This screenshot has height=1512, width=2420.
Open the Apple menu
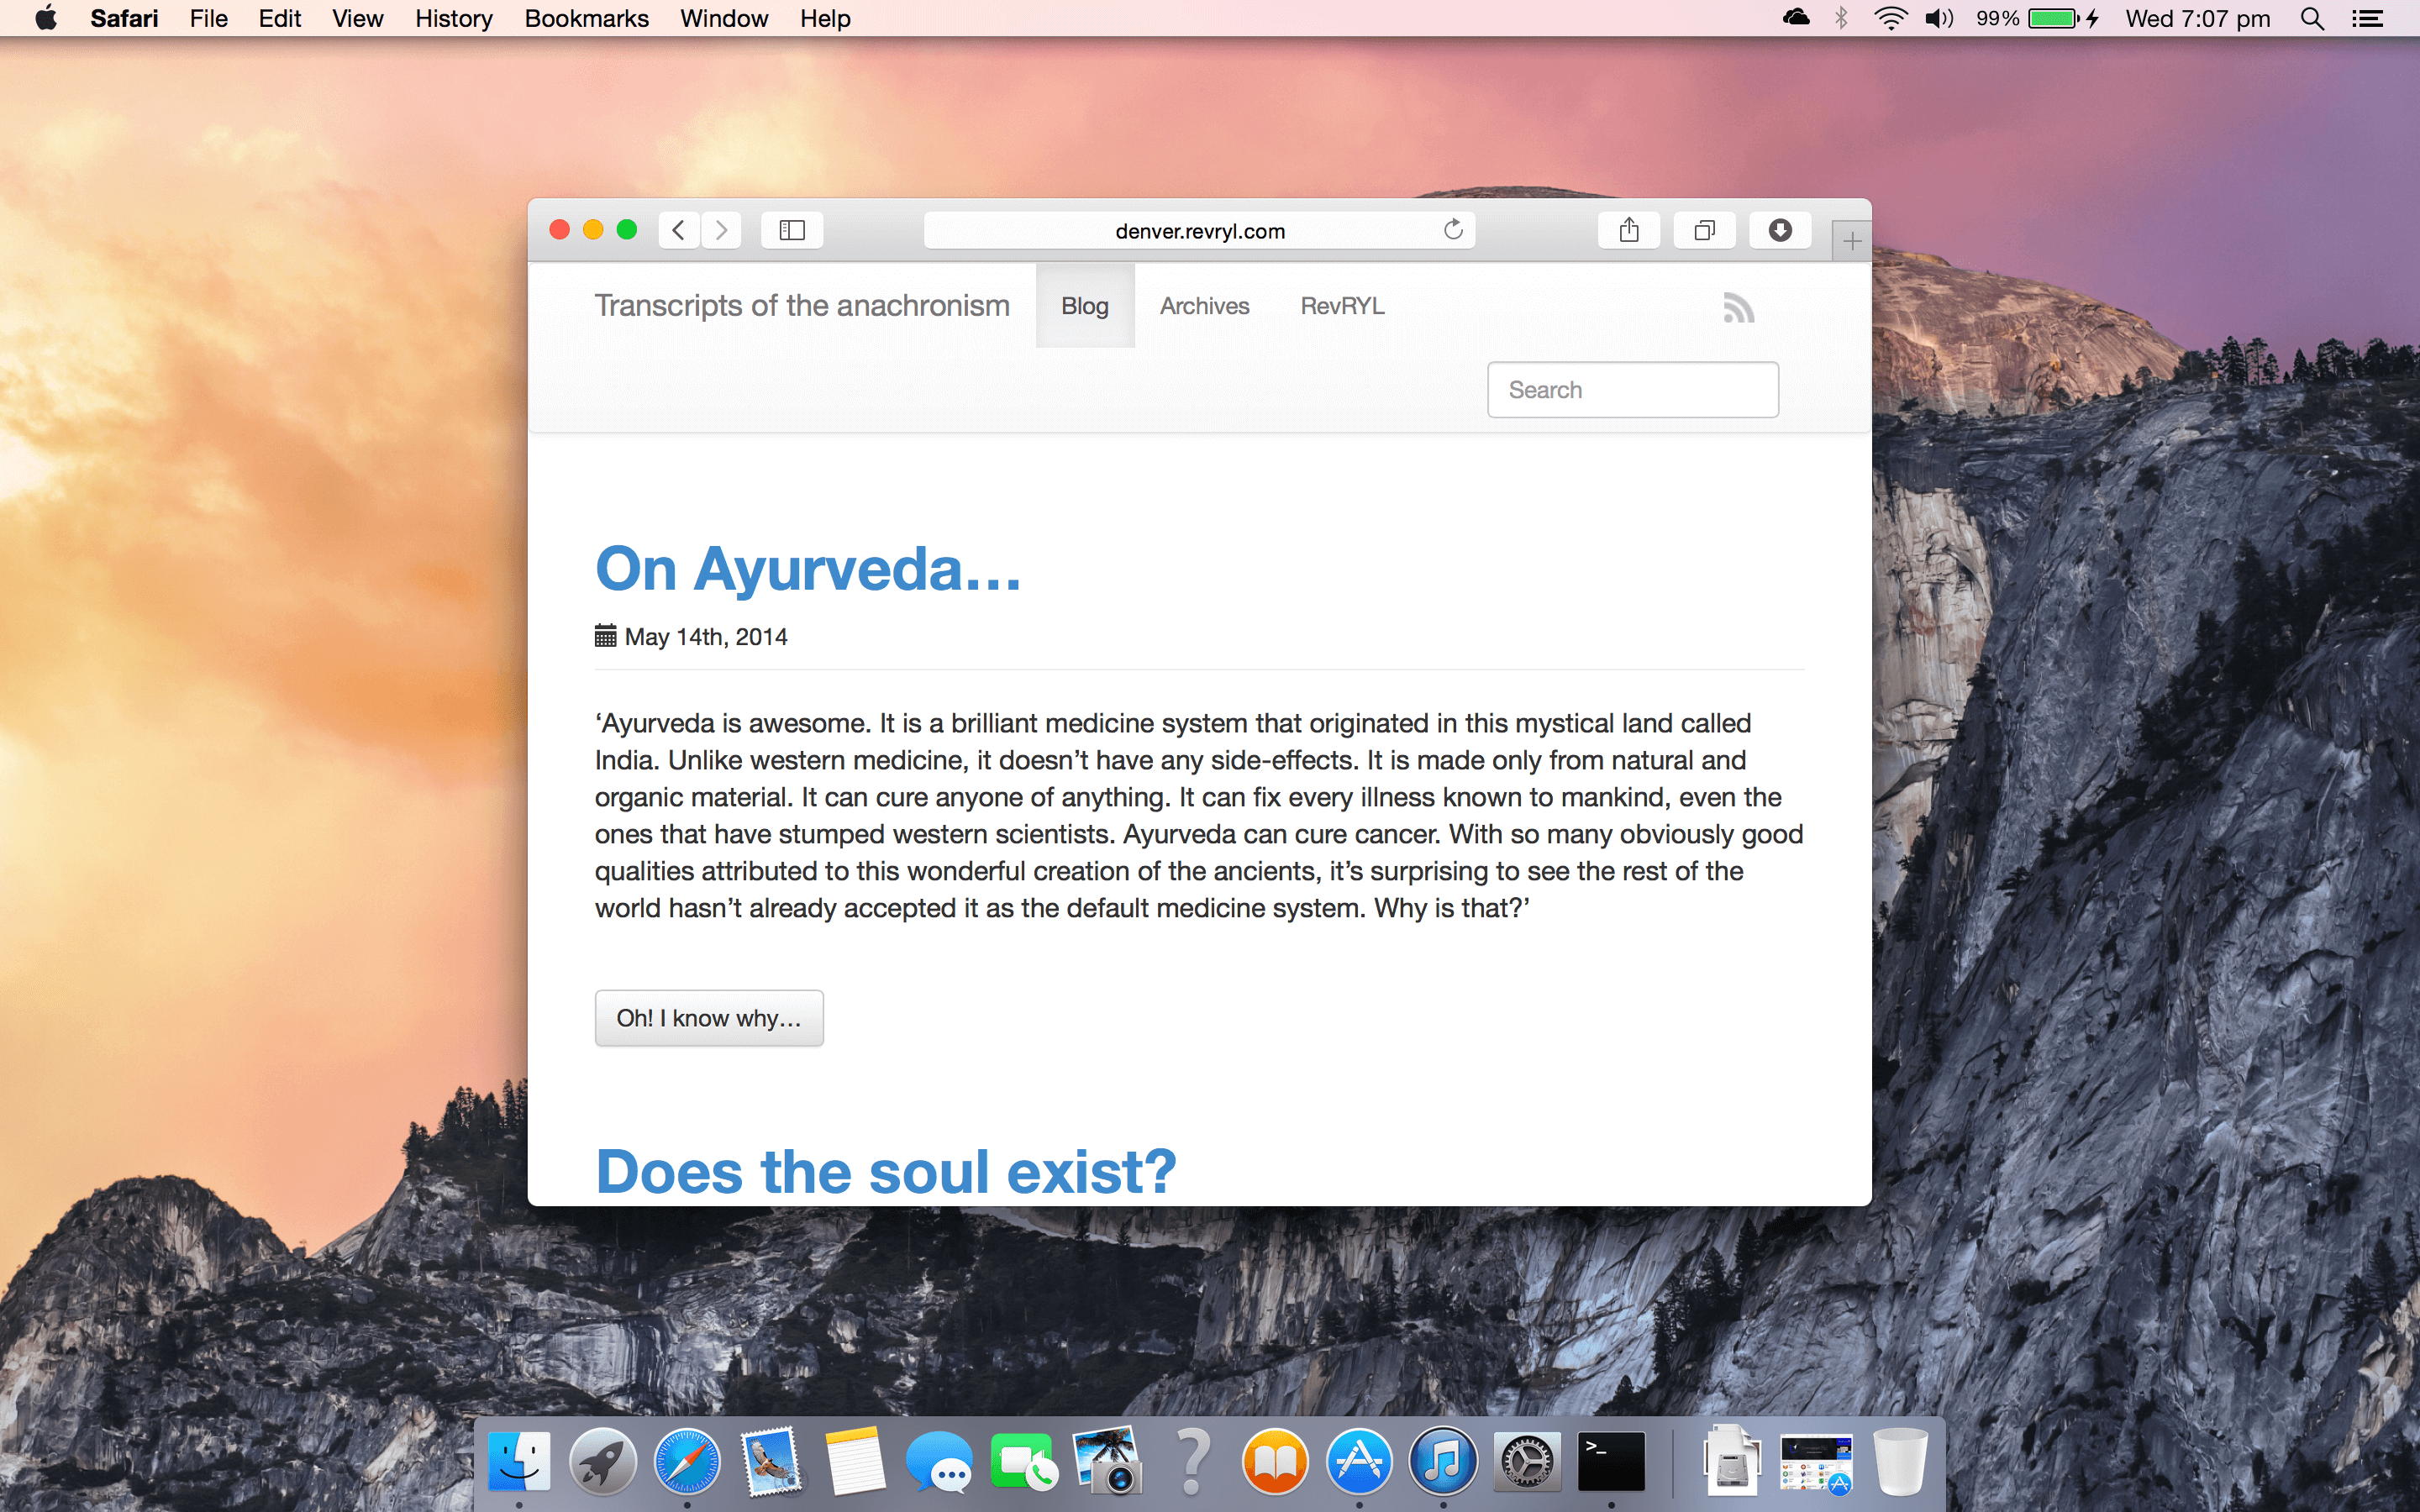pos(46,18)
